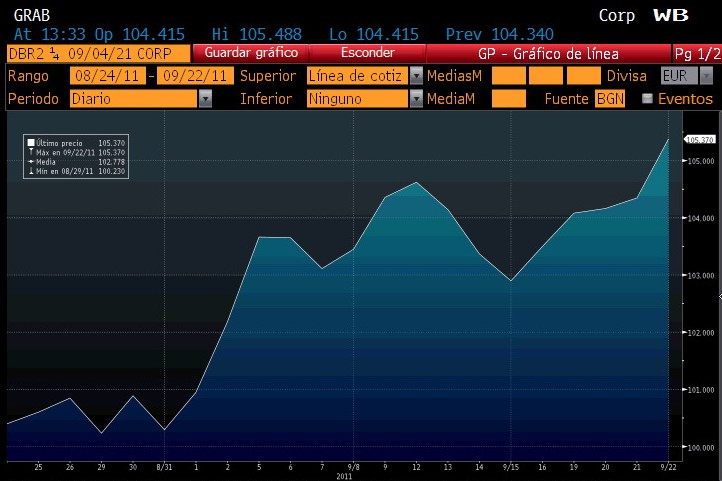Expand the Superior Línea de cotiz dropdown
The height and width of the screenshot is (481, 722).
click(415, 76)
